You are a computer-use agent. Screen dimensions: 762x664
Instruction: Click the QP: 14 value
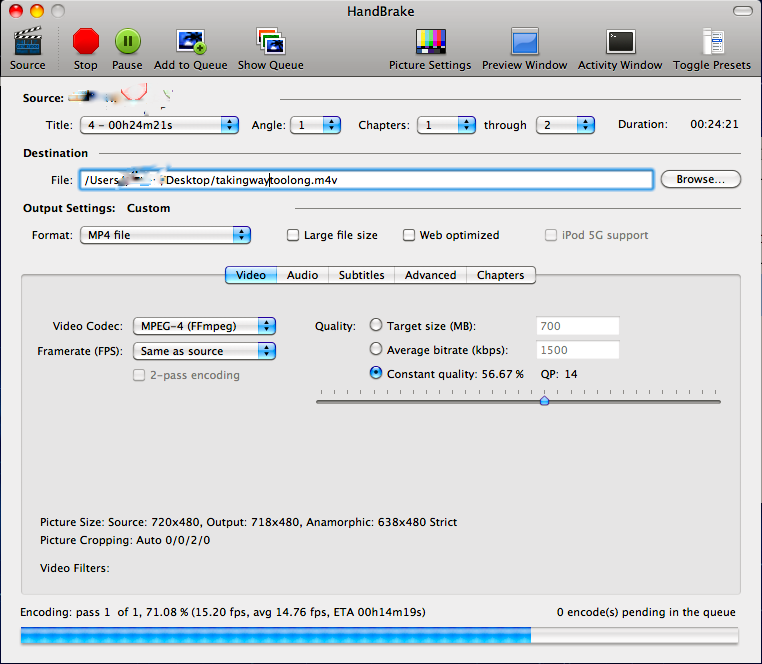(x=559, y=374)
